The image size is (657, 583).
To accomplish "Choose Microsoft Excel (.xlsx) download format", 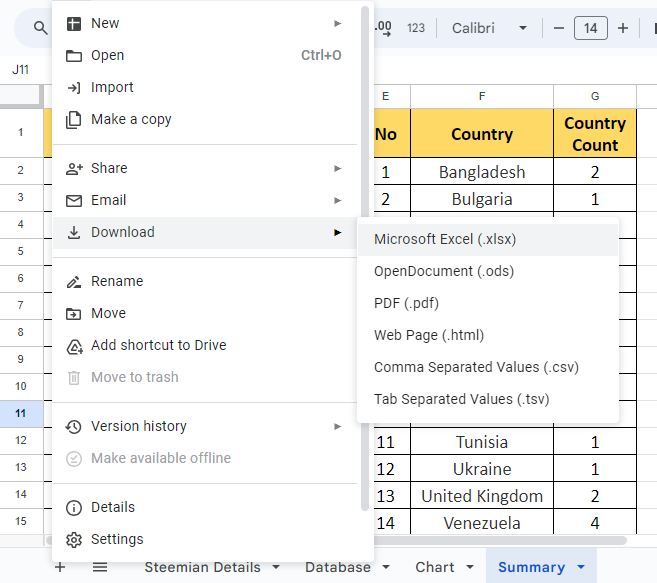I will 445,239.
